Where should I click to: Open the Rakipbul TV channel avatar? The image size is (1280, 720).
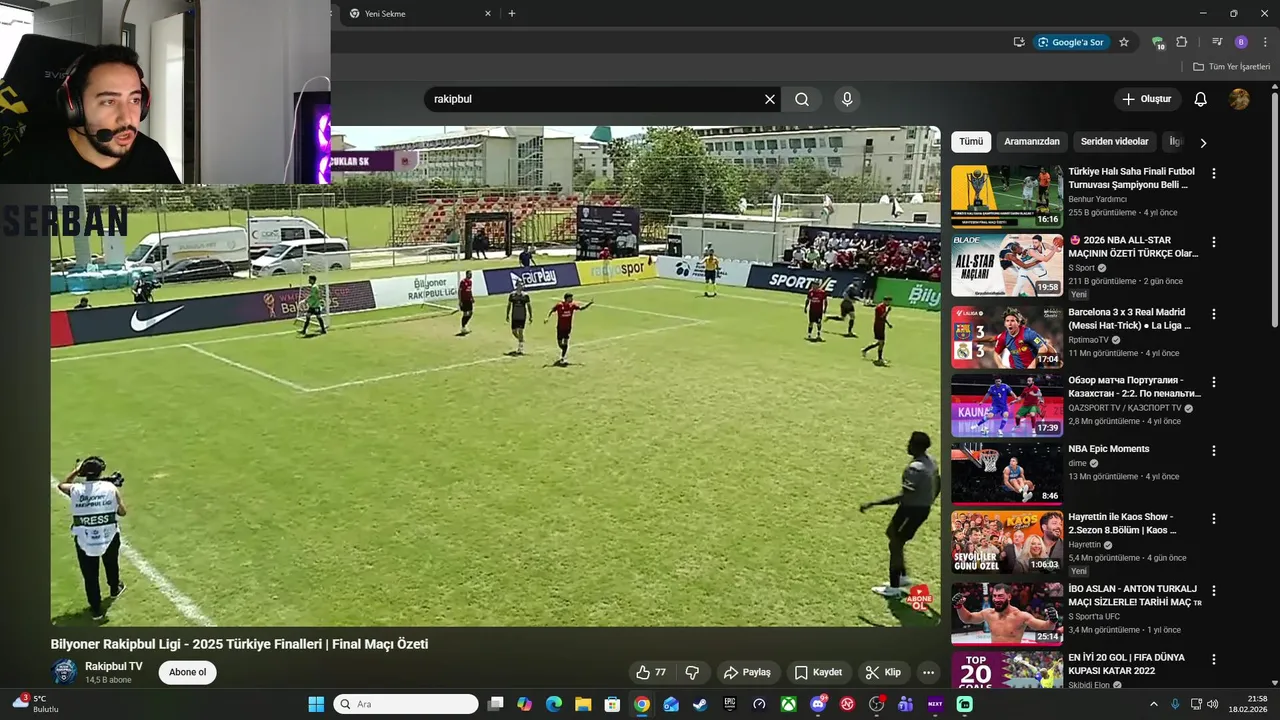(x=65, y=672)
